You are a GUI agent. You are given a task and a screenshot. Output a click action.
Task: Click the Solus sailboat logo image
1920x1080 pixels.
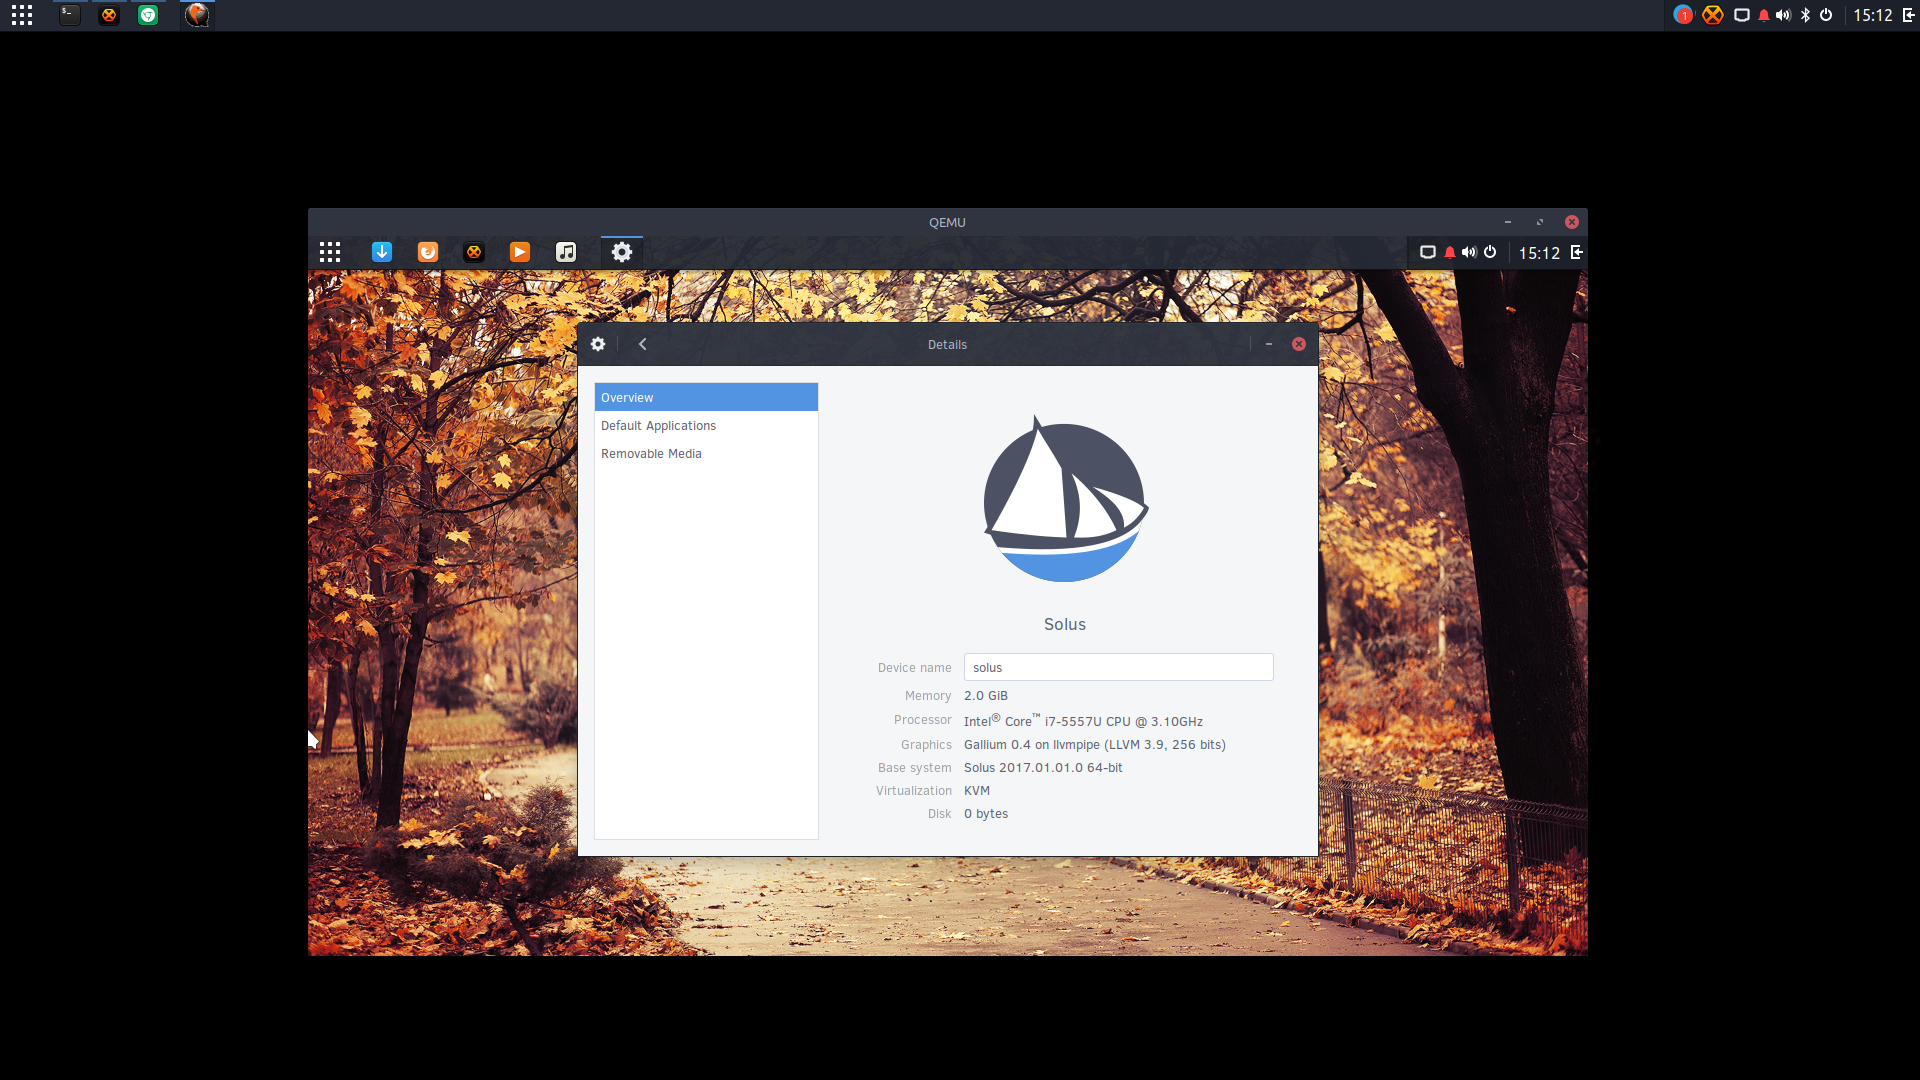click(x=1065, y=498)
